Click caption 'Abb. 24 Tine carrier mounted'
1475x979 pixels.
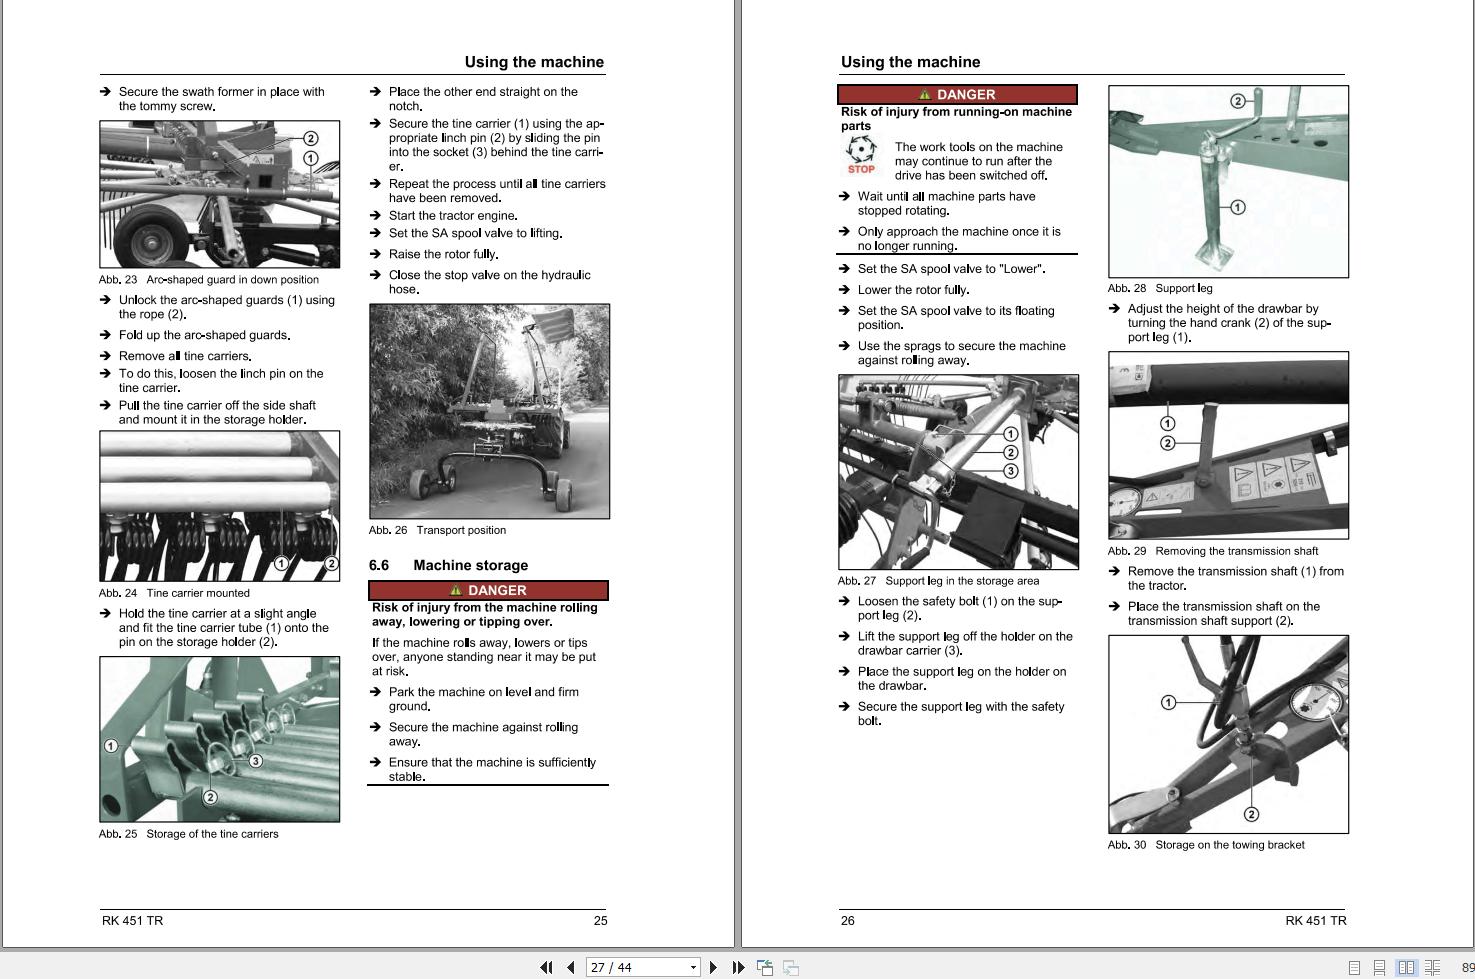click(174, 593)
